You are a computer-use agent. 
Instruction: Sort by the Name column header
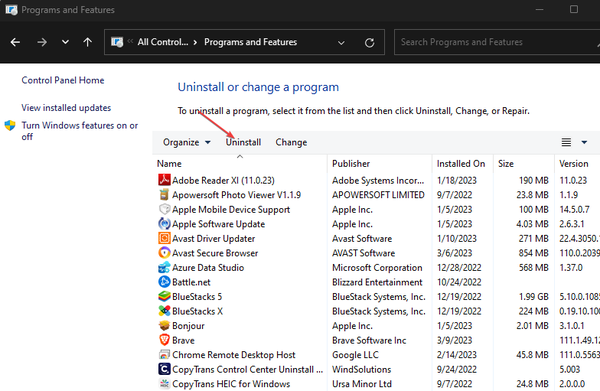(169, 164)
